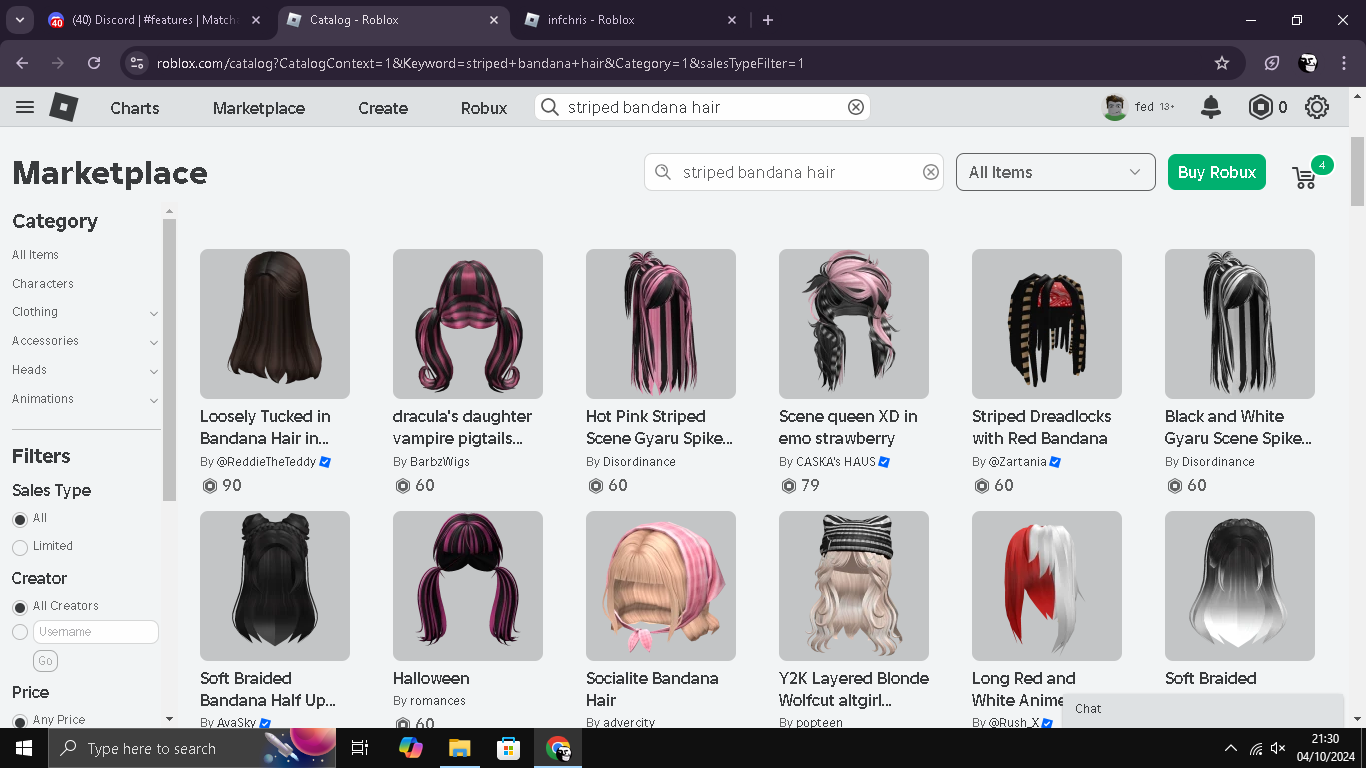1366x768 pixels.
Task: Open Marketplace in the Roblox navbar
Action: 259,108
